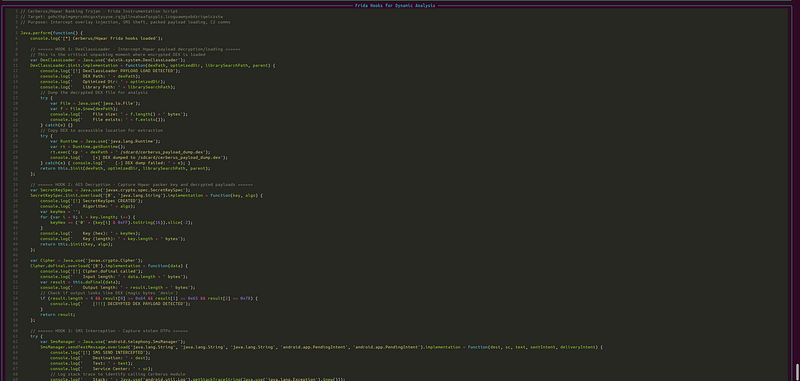Click the "rt.exec('cp '" line
This screenshot has width=800, height=381.
[130, 151]
